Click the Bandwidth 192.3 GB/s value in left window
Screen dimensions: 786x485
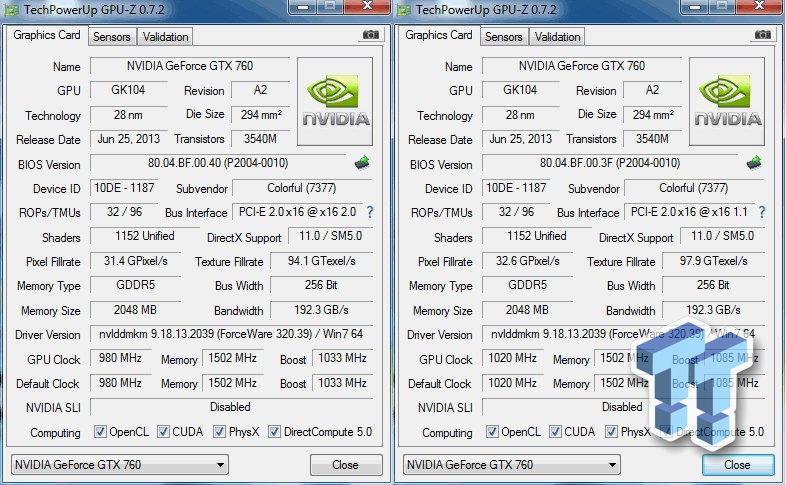point(322,310)
